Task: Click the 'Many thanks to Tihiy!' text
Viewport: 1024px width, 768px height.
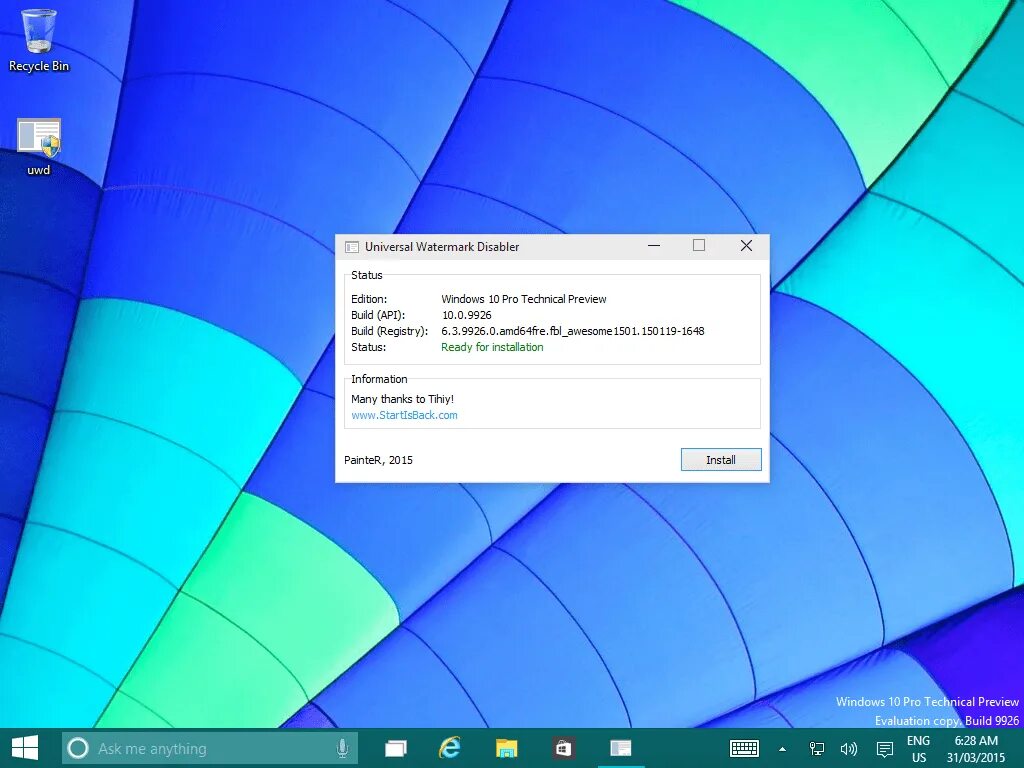Action: coord(402,399)
